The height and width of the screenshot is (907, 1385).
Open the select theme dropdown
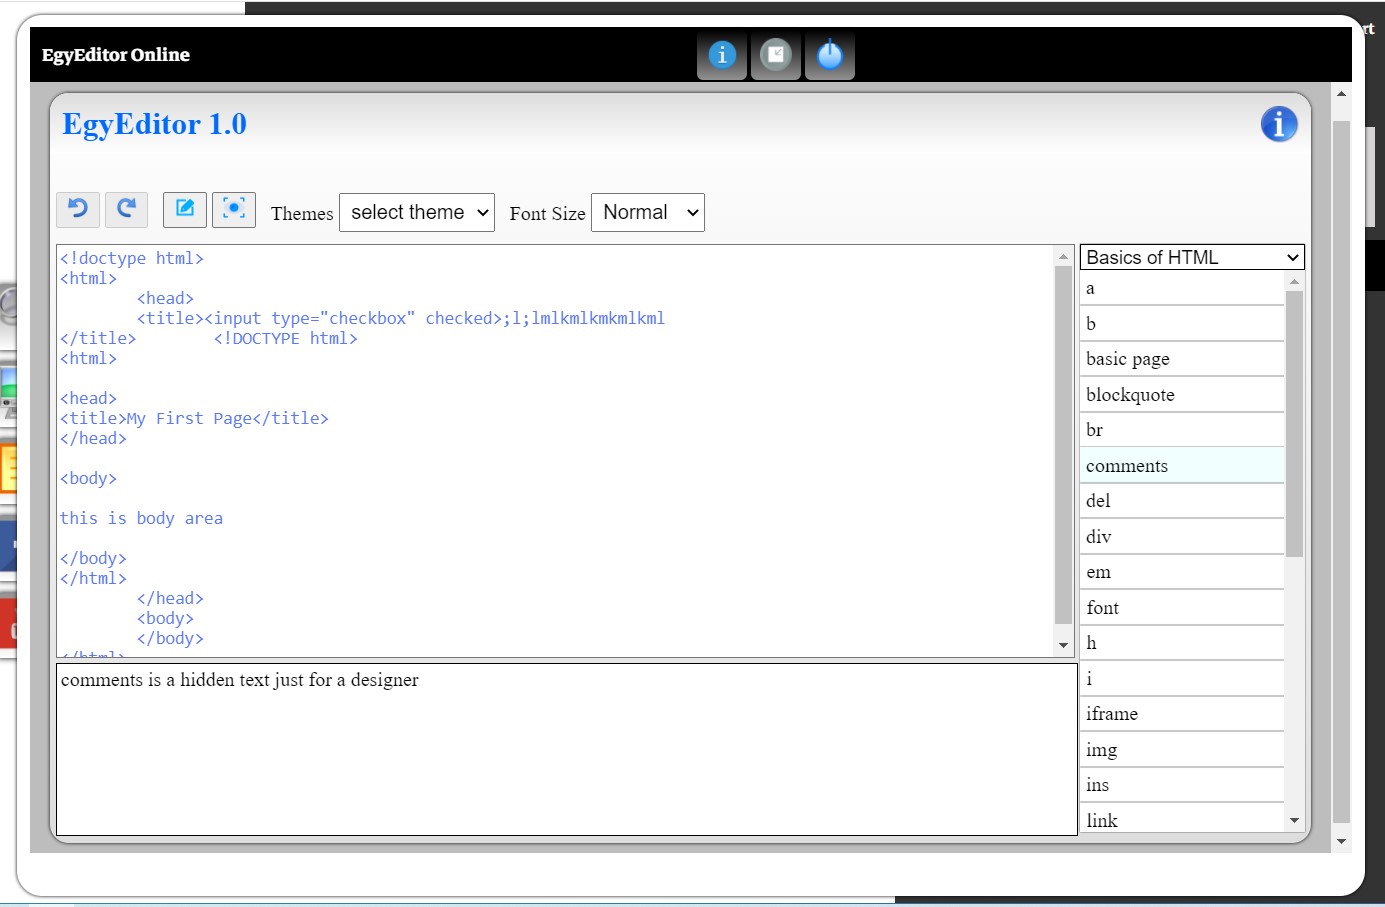(417, 213)
